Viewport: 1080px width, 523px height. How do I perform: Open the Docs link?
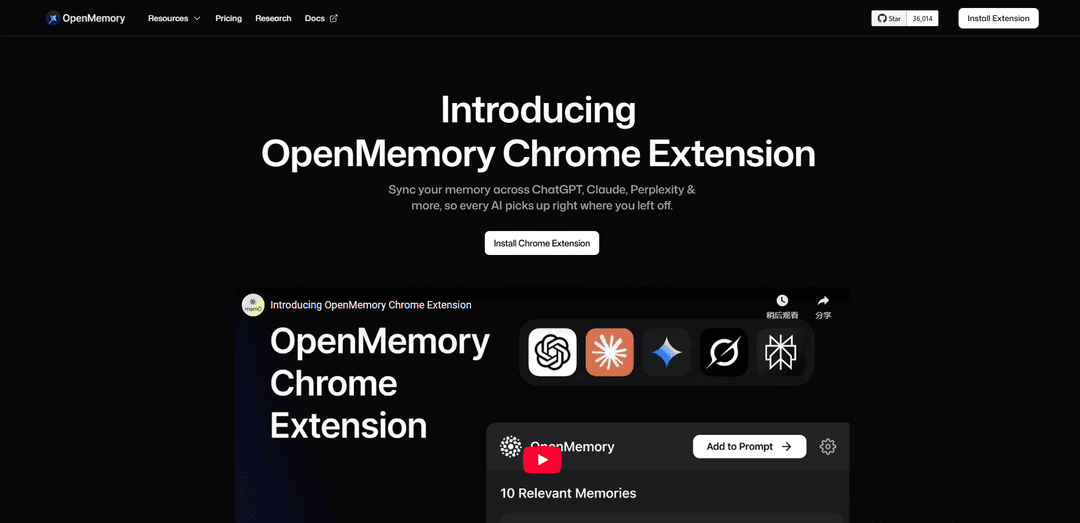point(321,19)
